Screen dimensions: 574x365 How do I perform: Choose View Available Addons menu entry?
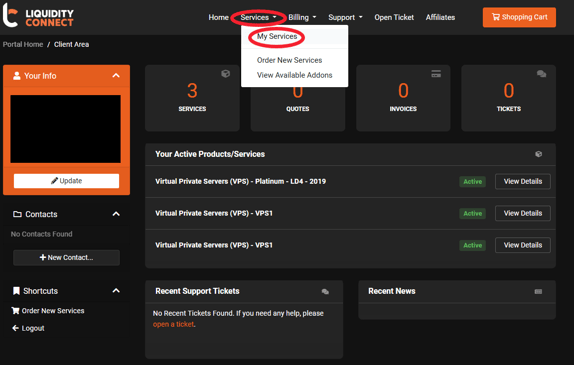(295, 75)
